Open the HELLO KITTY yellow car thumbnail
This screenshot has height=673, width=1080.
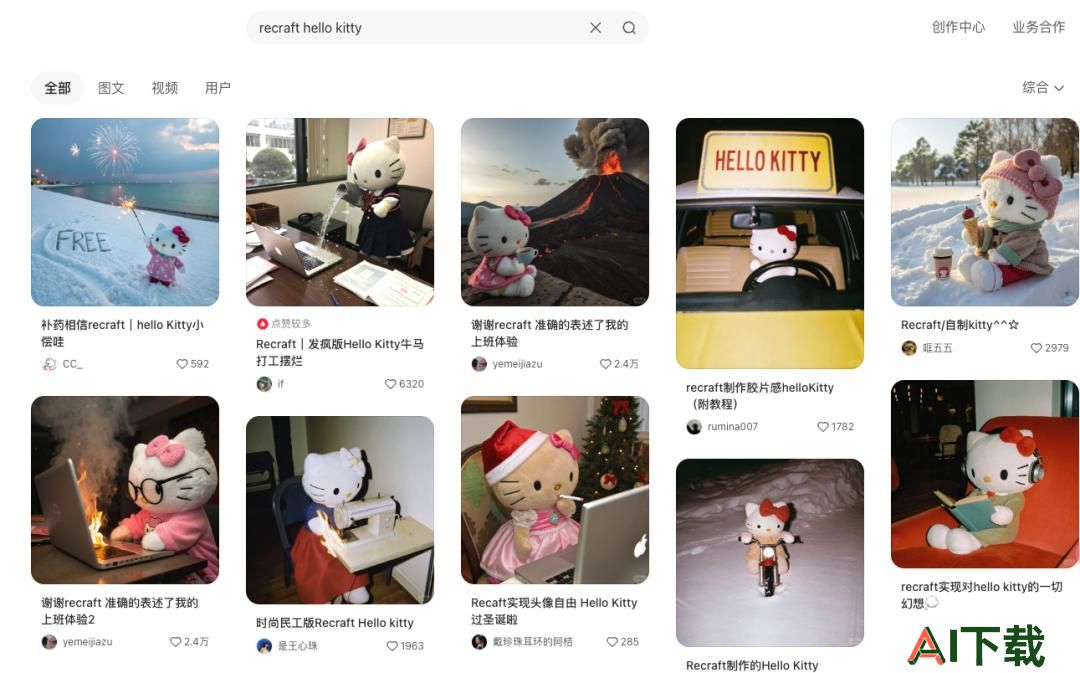point(769,243)
